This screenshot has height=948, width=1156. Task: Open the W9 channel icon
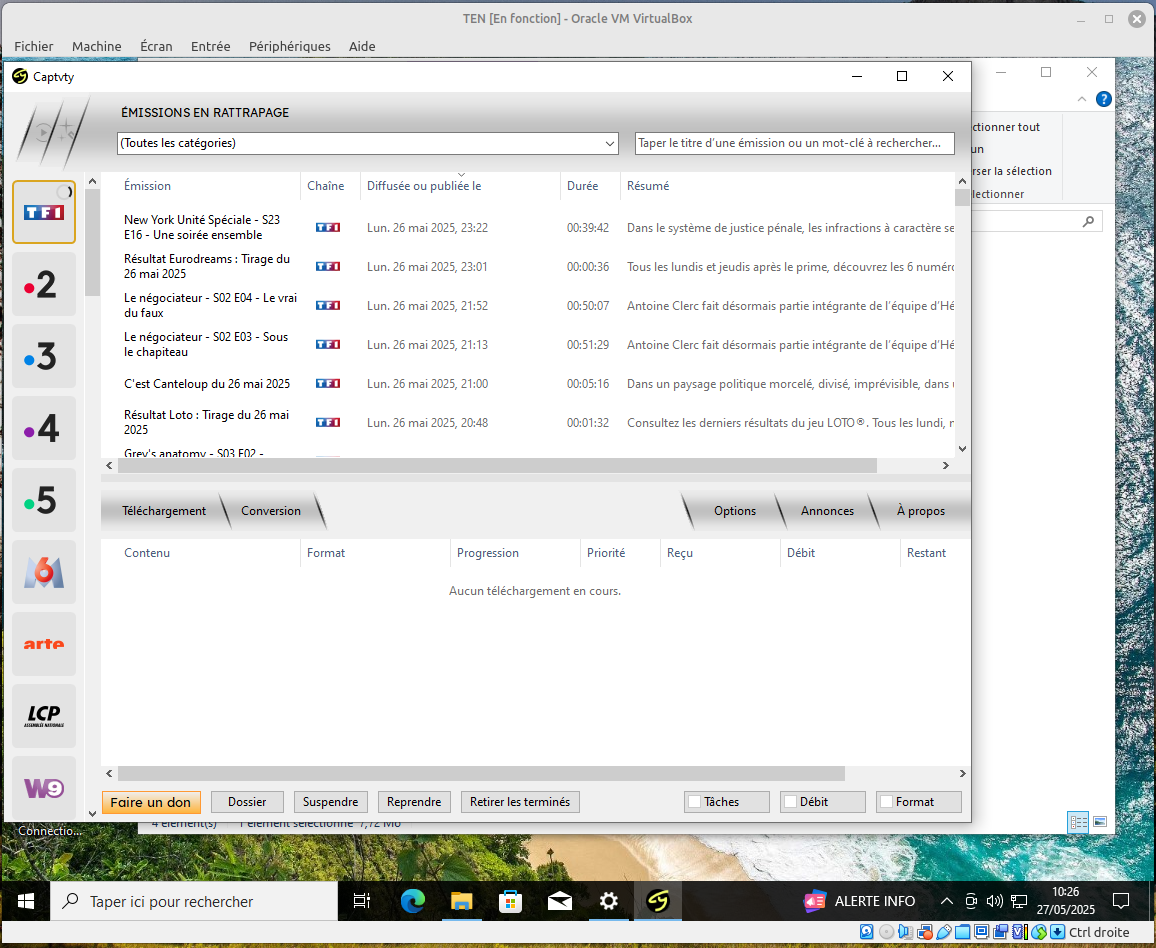(x=44, y=788)
